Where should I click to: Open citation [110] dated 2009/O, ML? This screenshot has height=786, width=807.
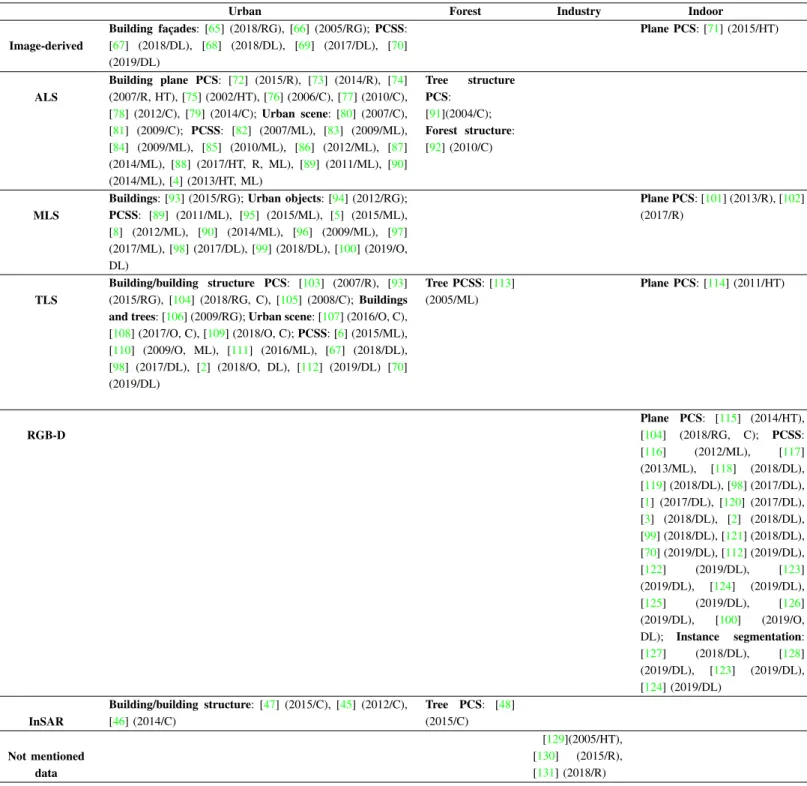click(121, 351)
